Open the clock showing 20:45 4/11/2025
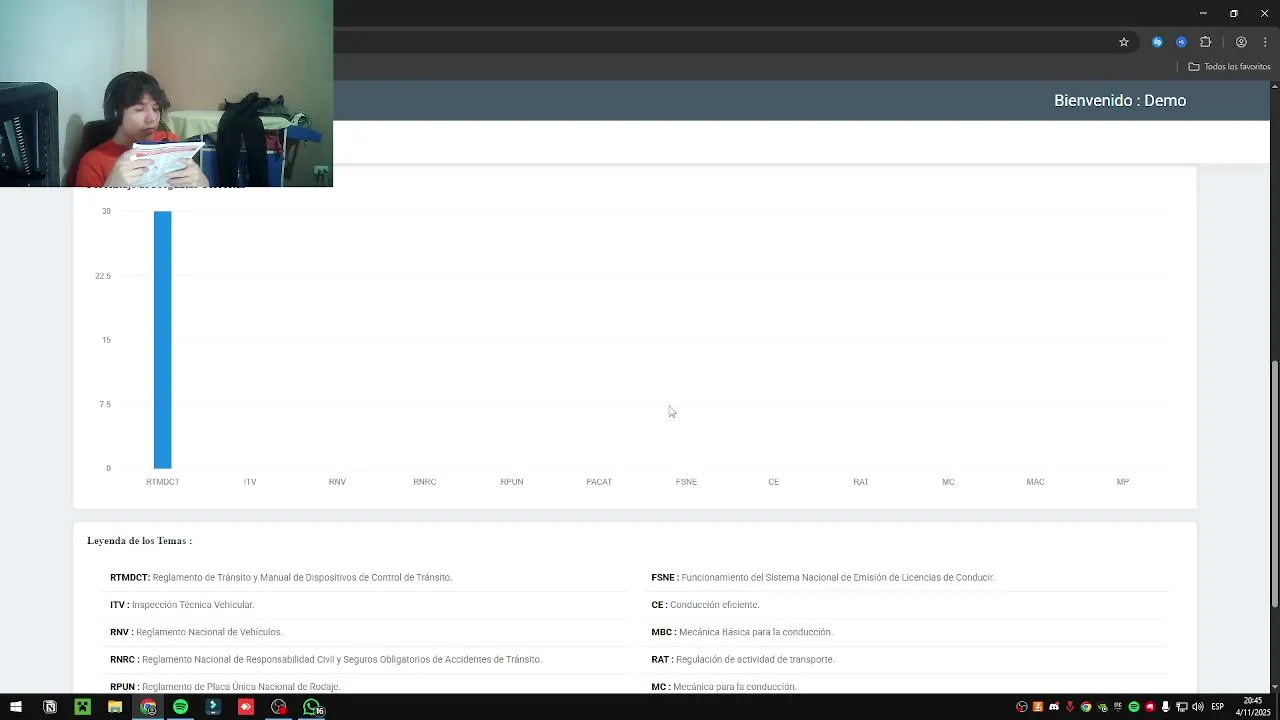1280x720 pixels. tap(1253, 707)
